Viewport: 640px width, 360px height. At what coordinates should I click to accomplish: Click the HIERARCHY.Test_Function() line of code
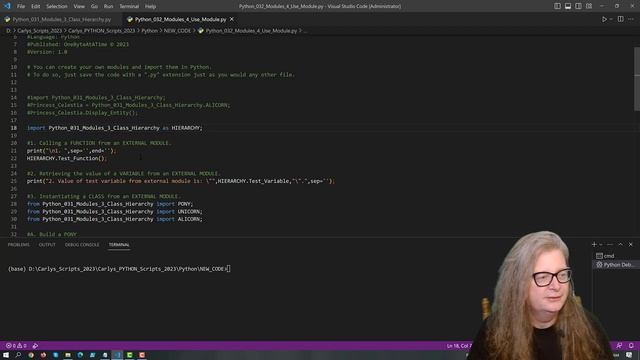(66, 158)
